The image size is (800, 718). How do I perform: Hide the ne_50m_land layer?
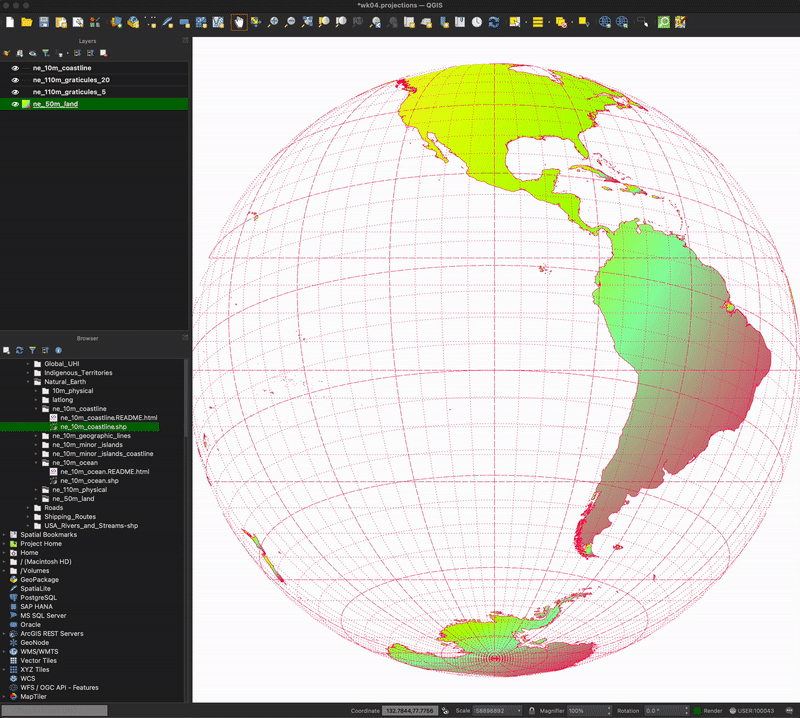[x=16, y=103]
